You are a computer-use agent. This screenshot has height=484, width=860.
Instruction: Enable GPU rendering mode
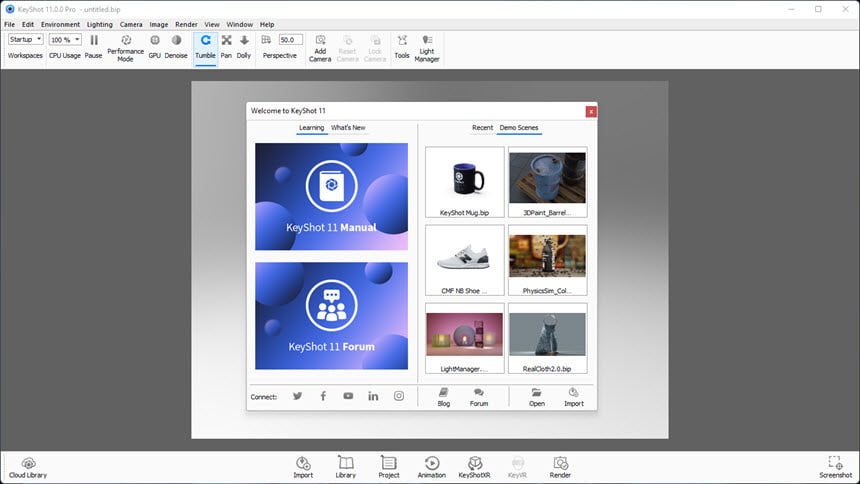pyautogui.click(x=155, y=47)
